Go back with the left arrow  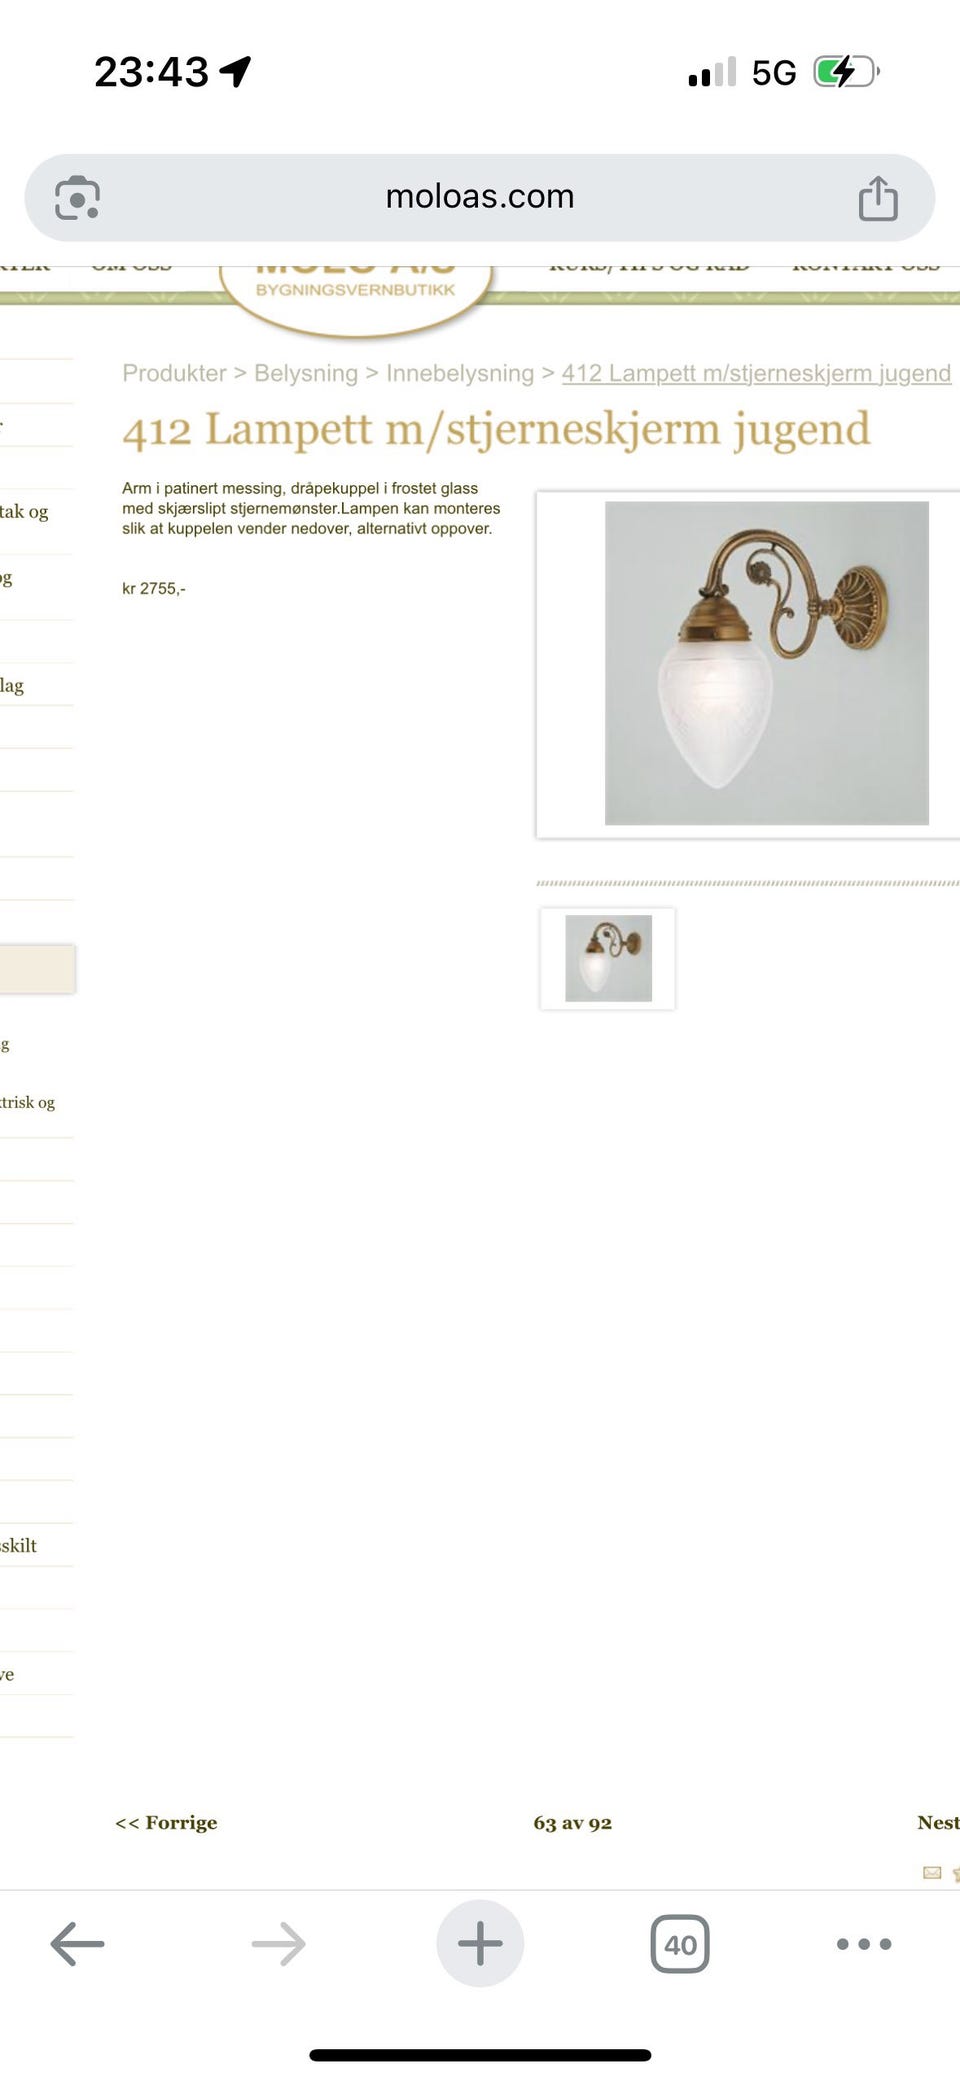[77, 1944]
